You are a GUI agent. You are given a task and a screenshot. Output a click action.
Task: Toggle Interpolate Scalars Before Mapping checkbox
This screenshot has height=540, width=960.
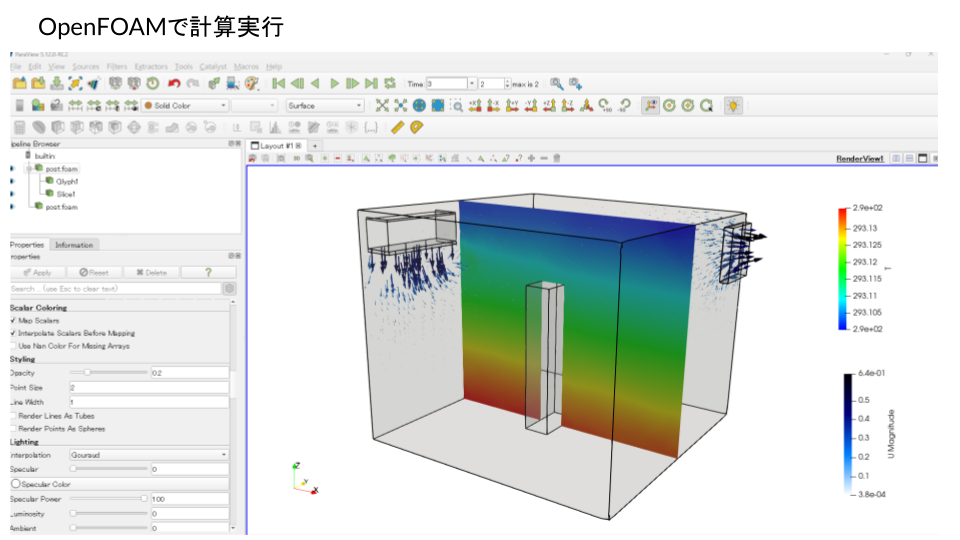click(x=13, y=333)
